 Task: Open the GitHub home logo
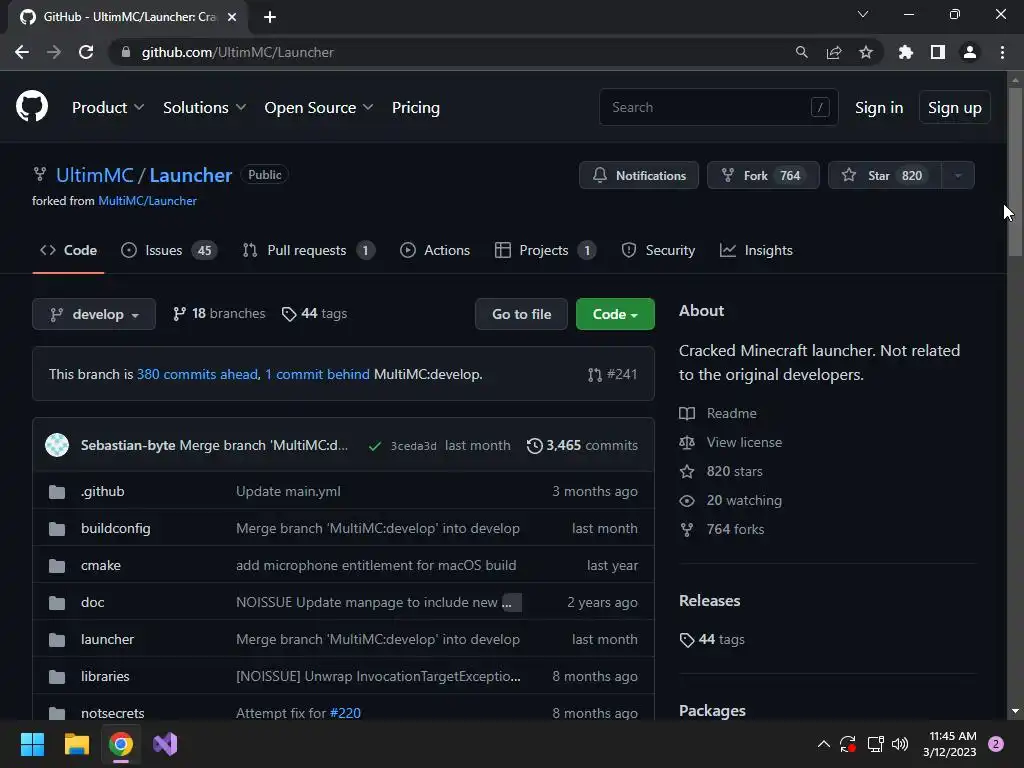(x=32, y=106)
